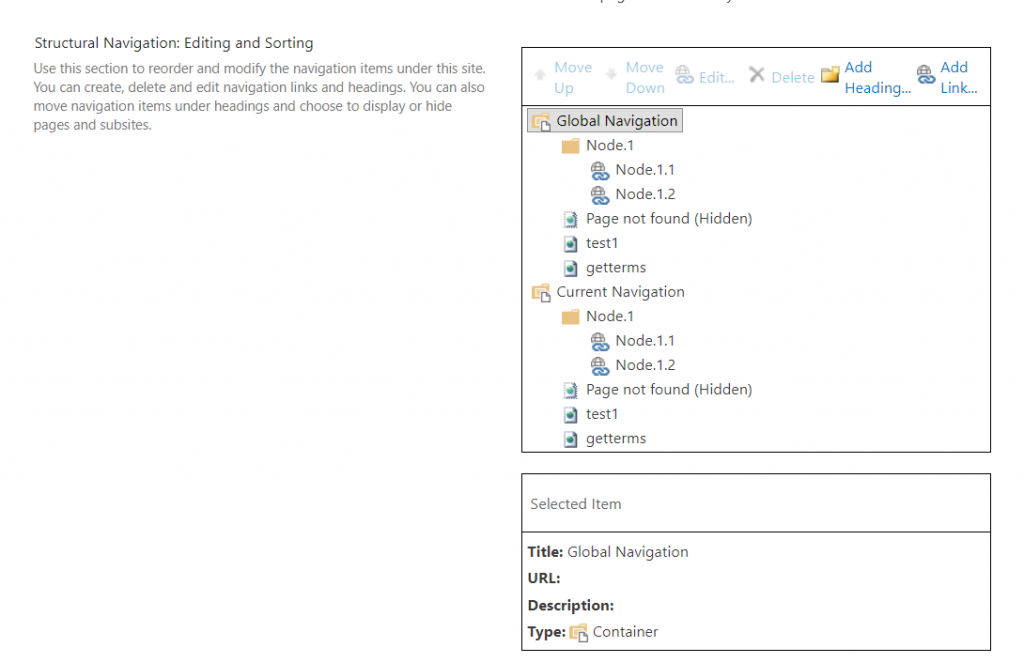This screenshot has width=1024, height=663.
Task: Select test1 under Current Navigation
Action: tap(603, 413)
